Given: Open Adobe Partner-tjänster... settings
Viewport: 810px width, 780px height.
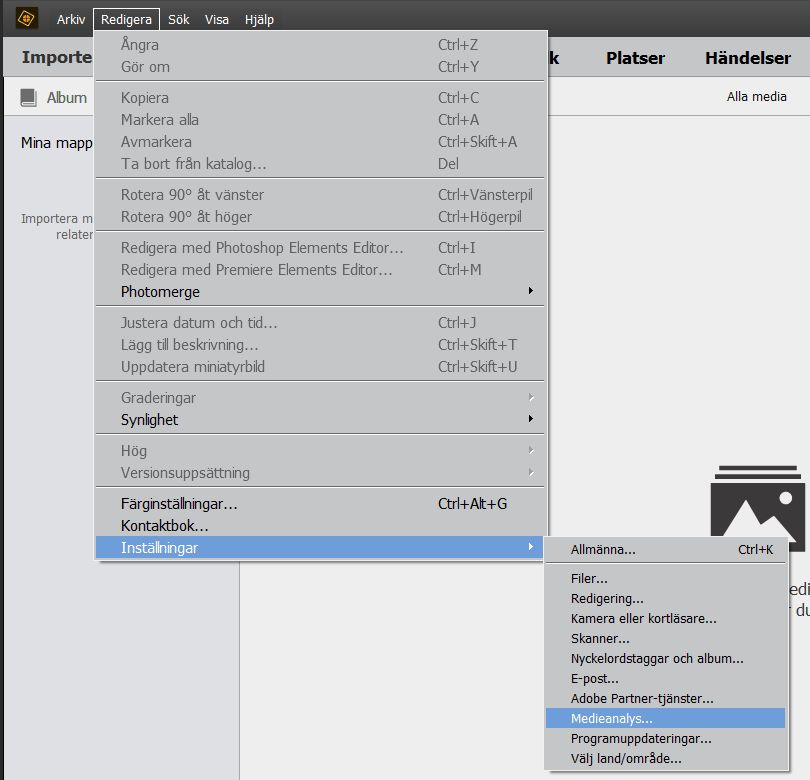Looking at the screenshot, I should coord(666,698).
